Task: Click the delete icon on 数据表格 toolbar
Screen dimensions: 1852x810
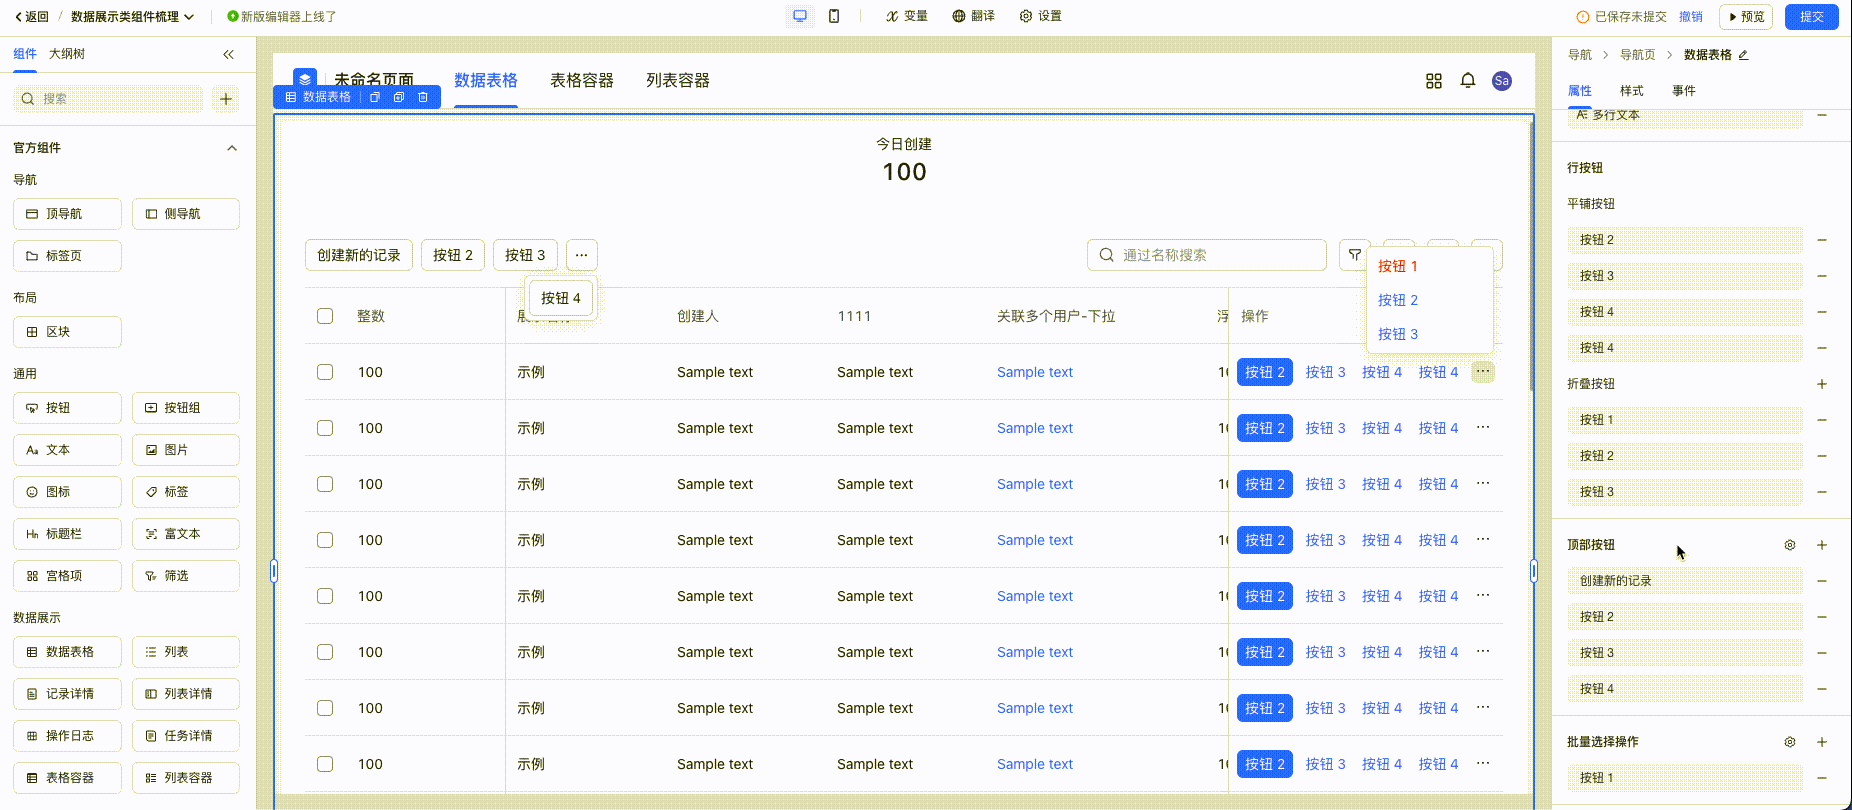Action: point(423,97)
